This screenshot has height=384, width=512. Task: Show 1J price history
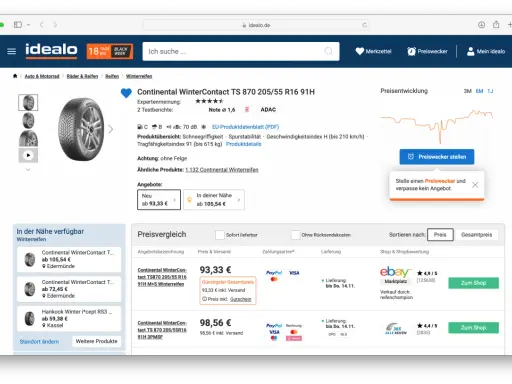coord(490,91)
